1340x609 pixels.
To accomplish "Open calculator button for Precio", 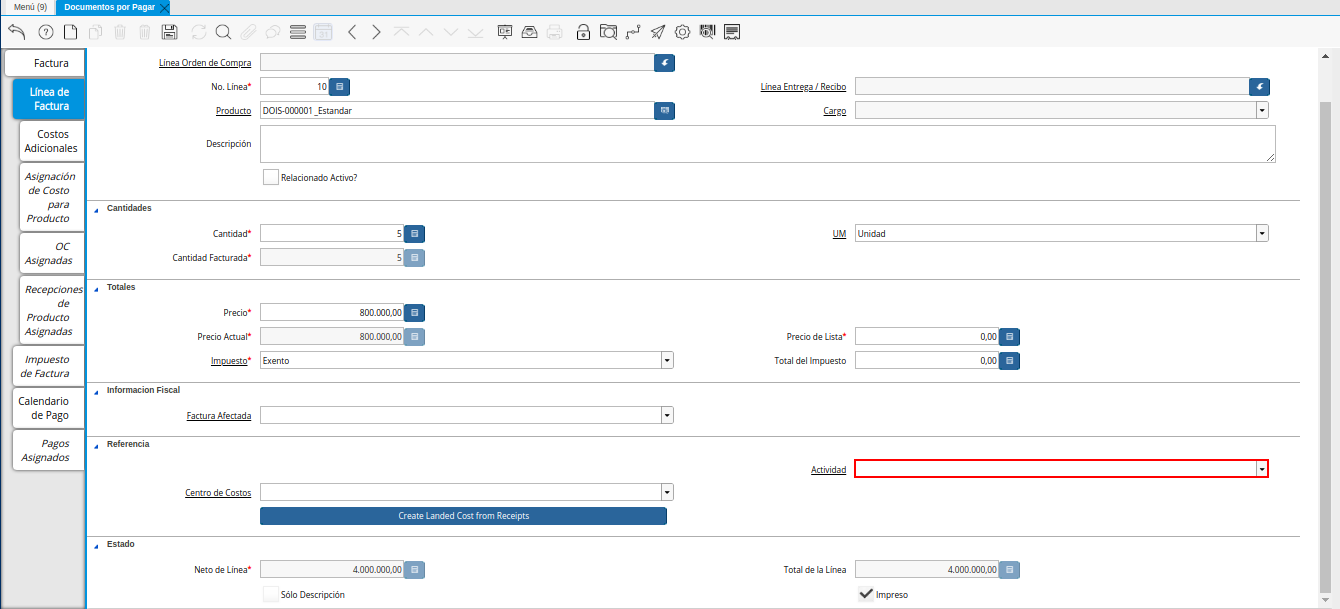I will [x=414, y=313].
